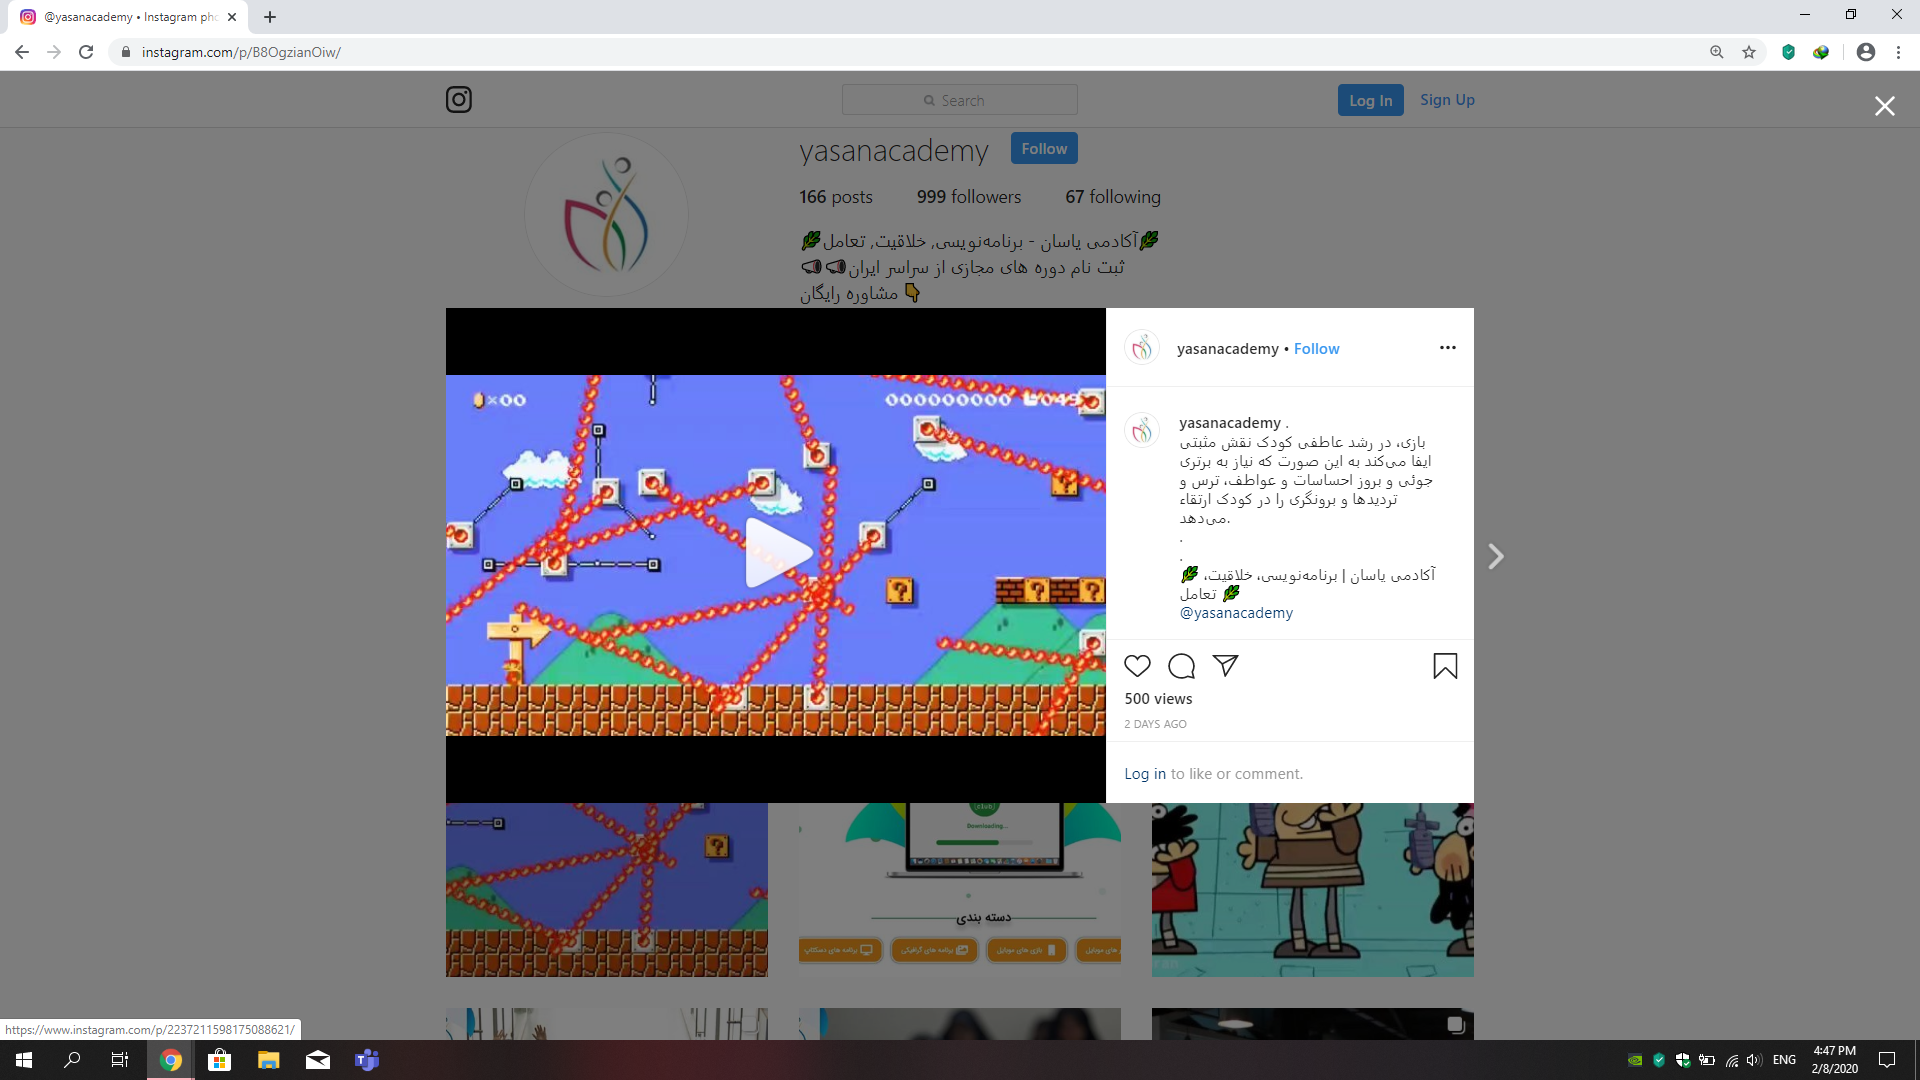Reload the page in Chrome

coord(86,52)
